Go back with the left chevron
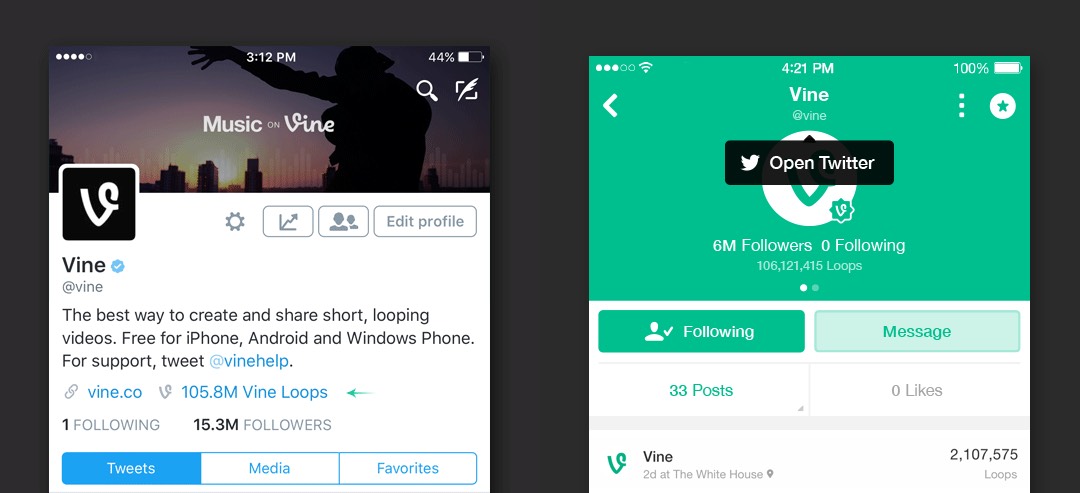The width and height of the screenshot is (1080, 493). click(x=610, y=105)
